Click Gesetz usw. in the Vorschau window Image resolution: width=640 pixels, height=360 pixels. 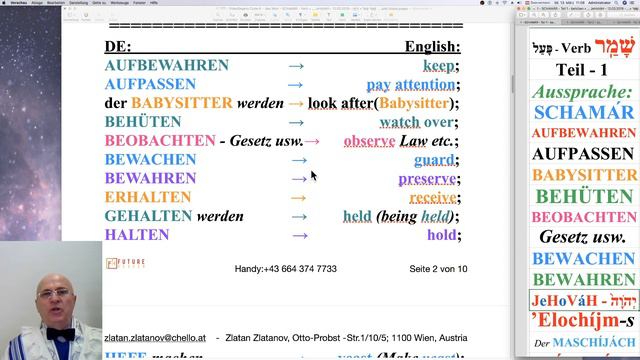(582, 237)
